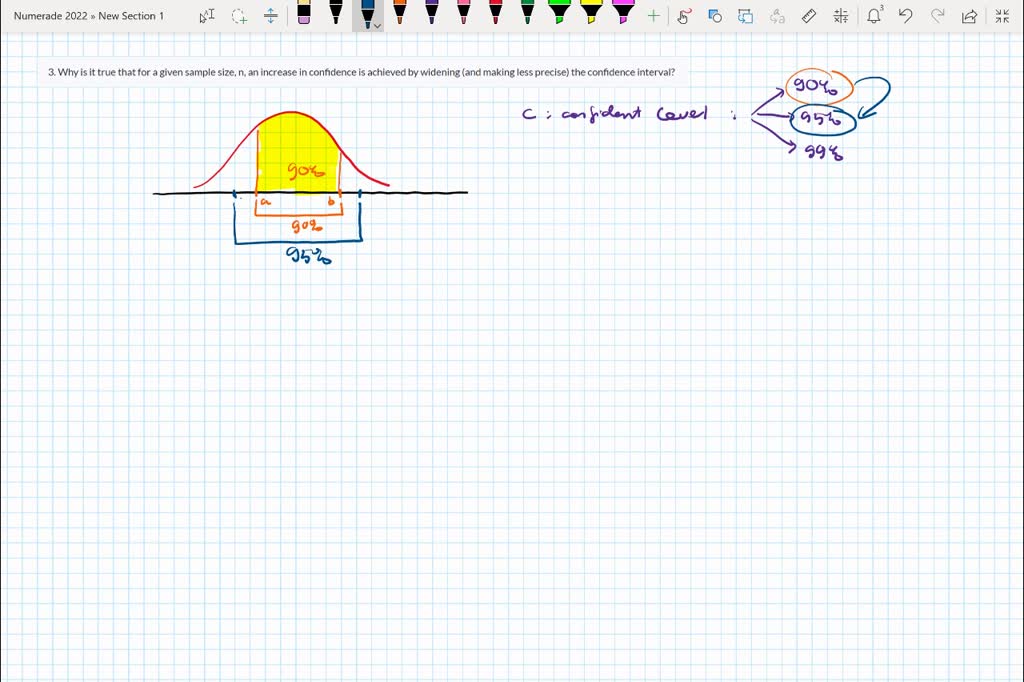Select the yellow highlighter
The width and height of the screenshot is (1024, 682).
pos(591,13)
